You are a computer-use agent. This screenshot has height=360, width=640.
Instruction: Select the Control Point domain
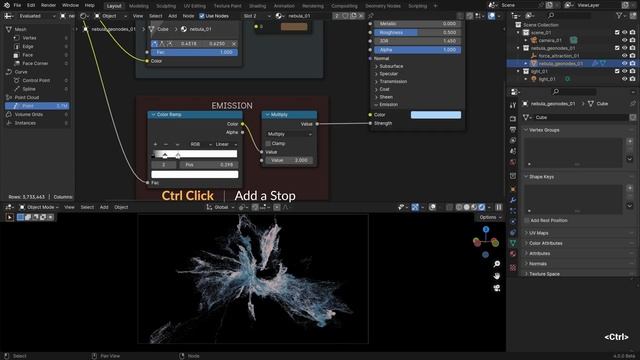pyautogui.click(x=36, y=80)
